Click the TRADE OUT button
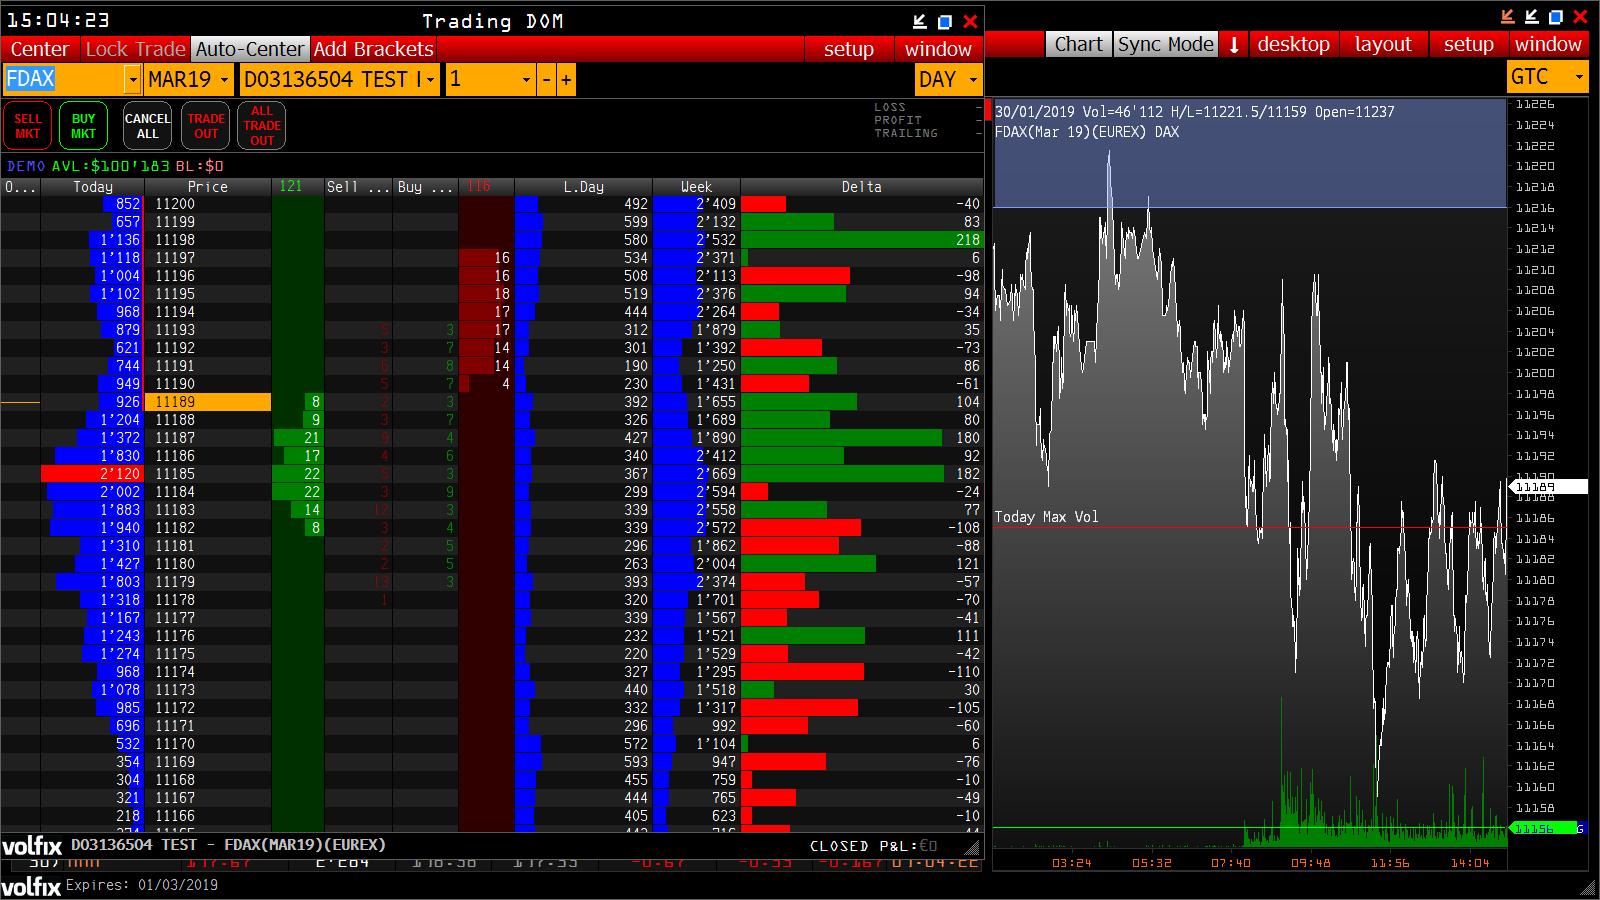1600x900 pixels. coord(206,126)
